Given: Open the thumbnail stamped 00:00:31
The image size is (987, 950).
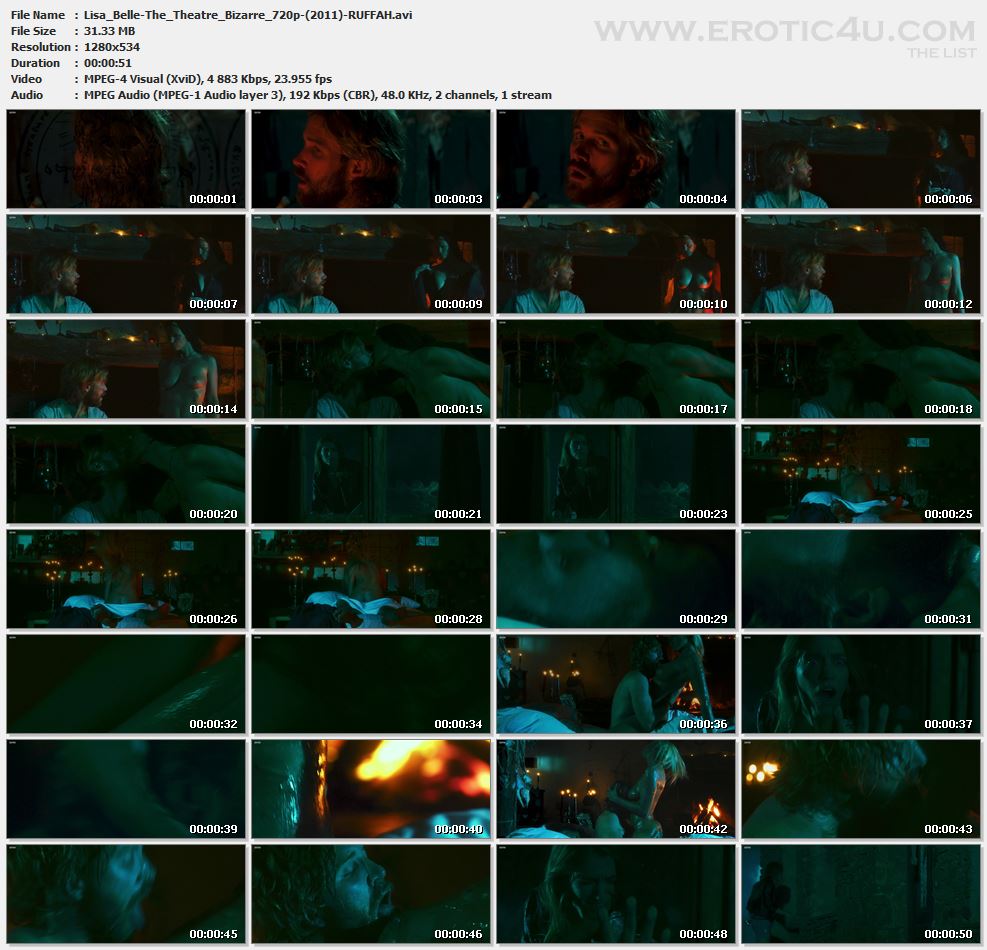Looking at the screenshot, I should (860, 579).
